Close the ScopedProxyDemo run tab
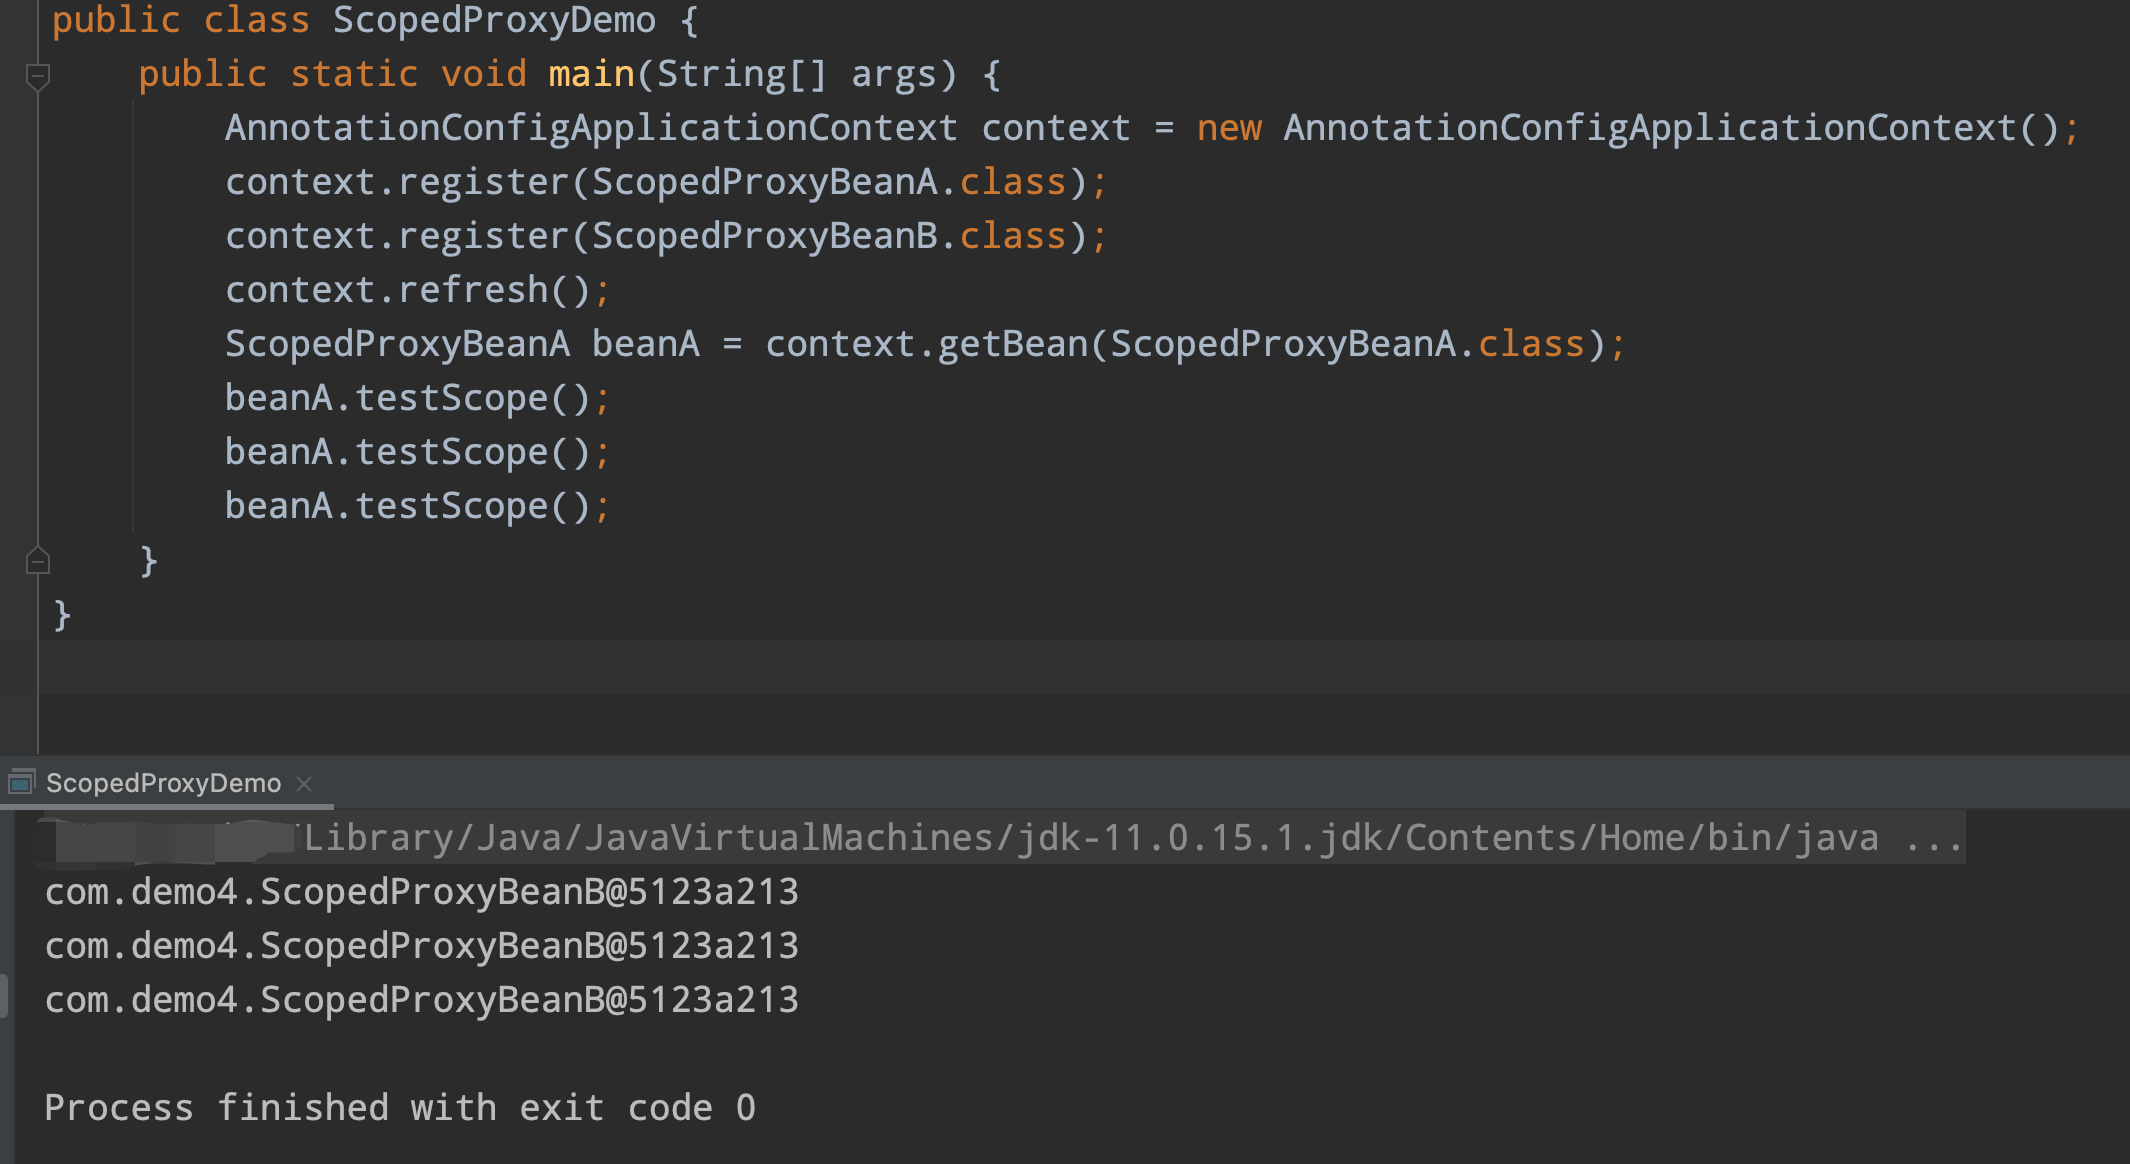Image resolution: width=2130 pixels, height=1164 pixels. tap(305, 784)
